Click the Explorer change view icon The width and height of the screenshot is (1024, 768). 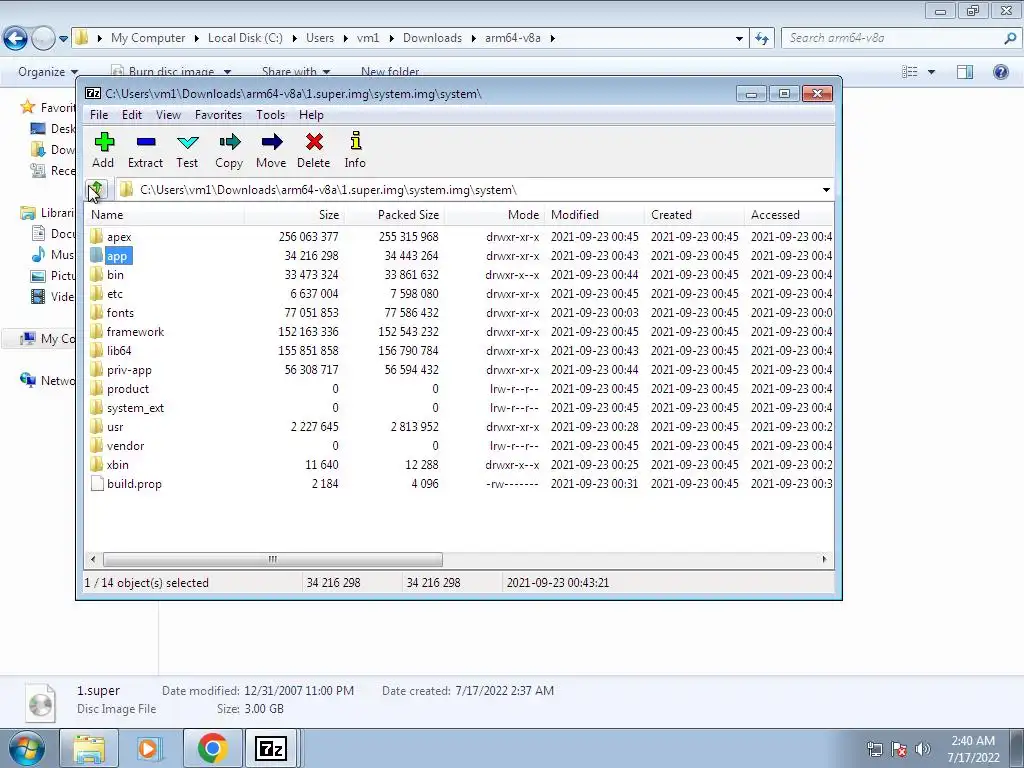[x=910, y=72]
